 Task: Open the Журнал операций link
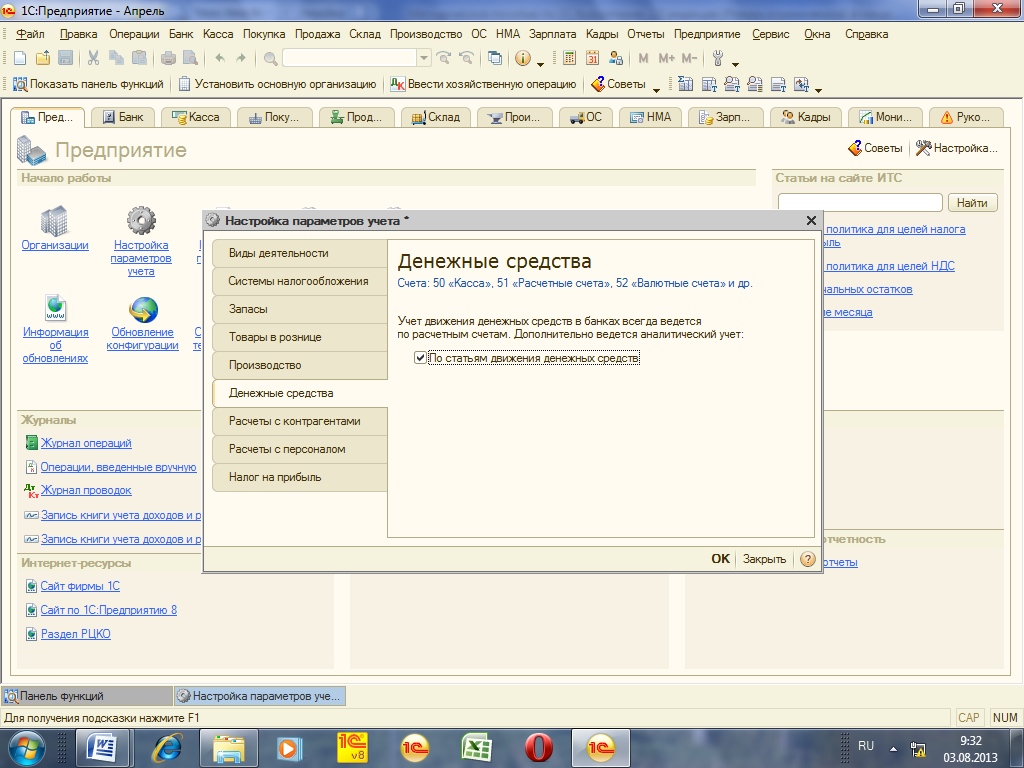point(86,443)
